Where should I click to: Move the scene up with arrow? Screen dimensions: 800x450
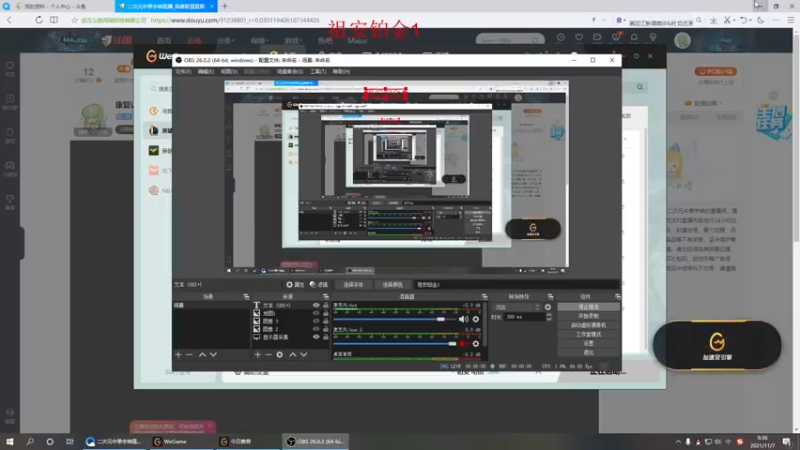[x=202, y=354]
